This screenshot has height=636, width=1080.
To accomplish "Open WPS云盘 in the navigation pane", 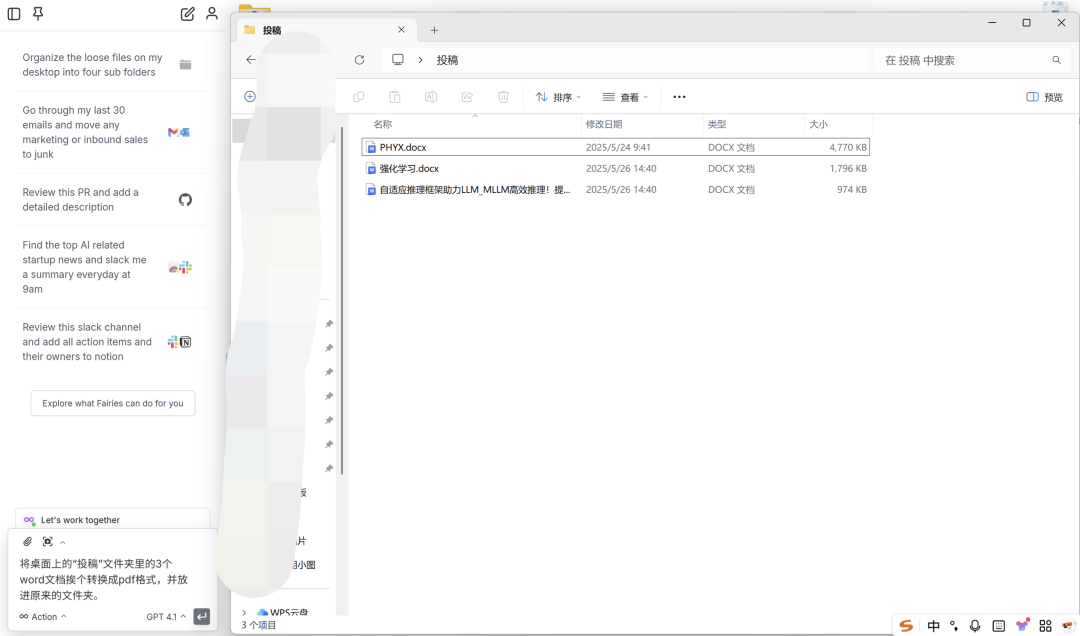I will [282, 612].
